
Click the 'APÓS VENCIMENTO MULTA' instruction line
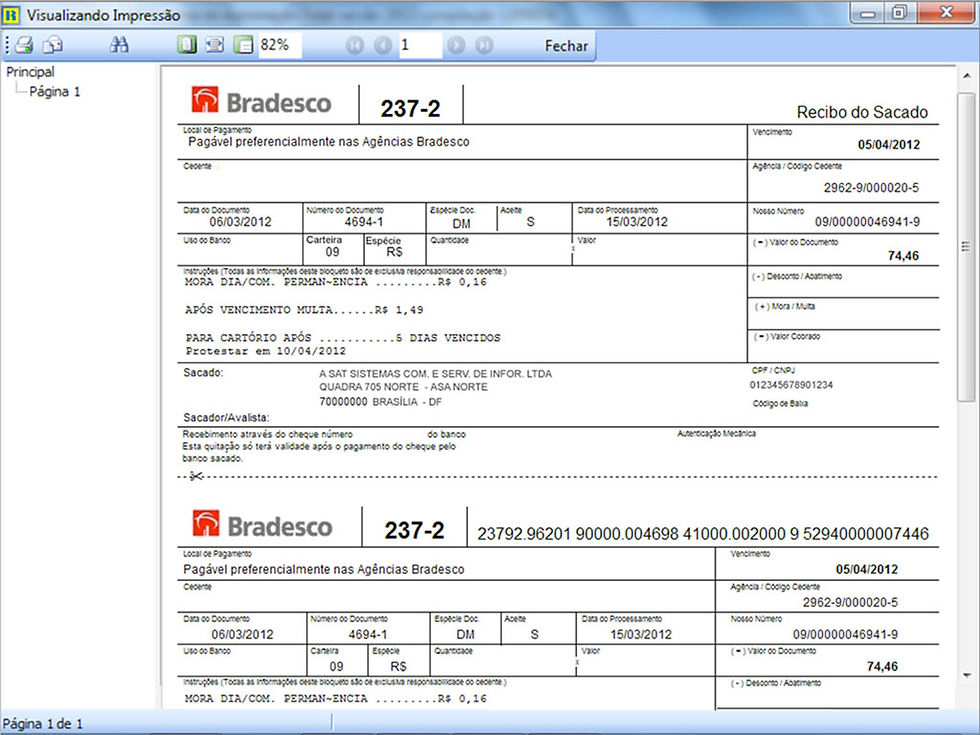[x=304, y=310]
